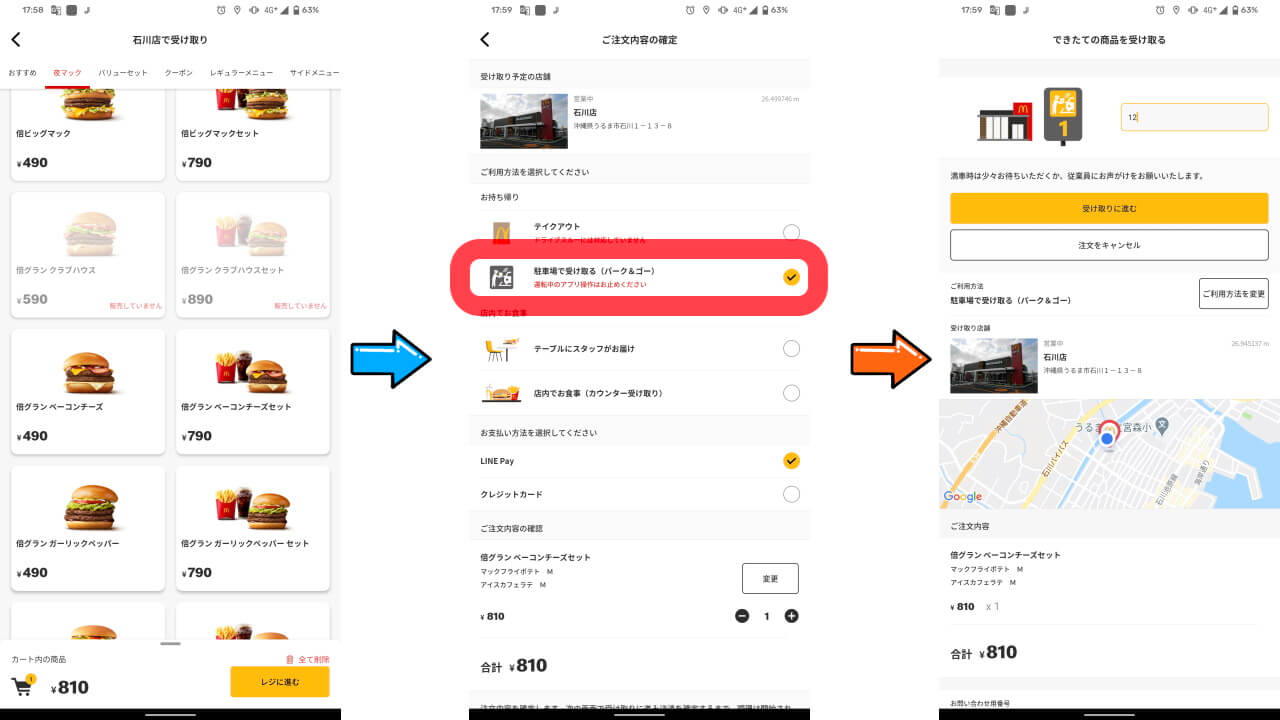Tap back arrow on 石川店で受け取り screen
1280x720 pixels.
point(16,40)
